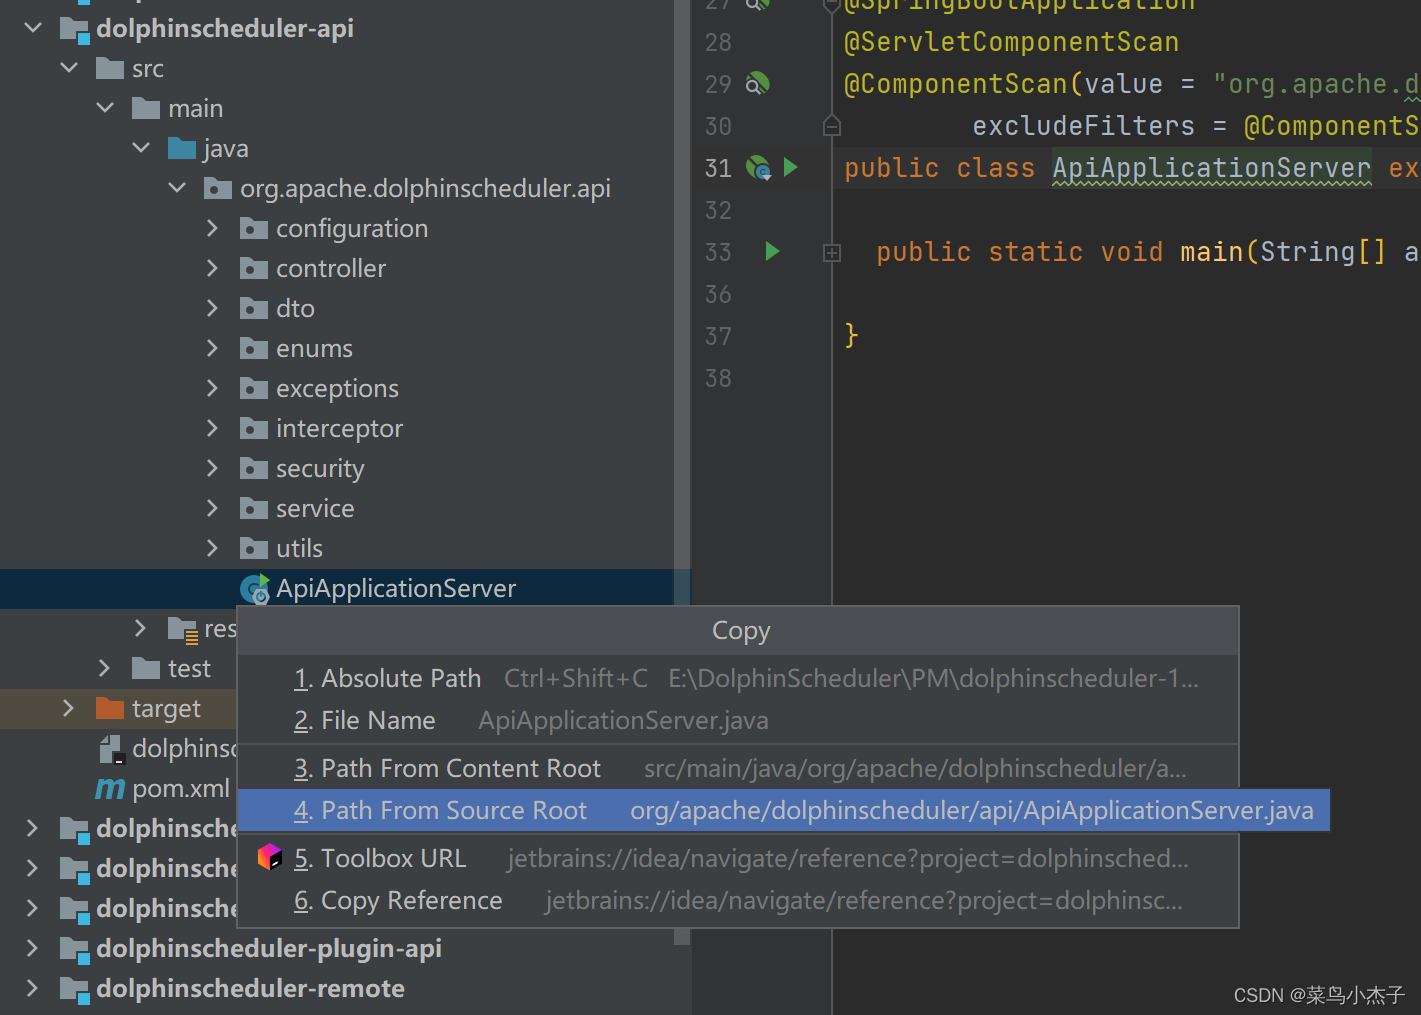Click the security package icon
Screen dimensions: 1421x1015
coord(253,468)
